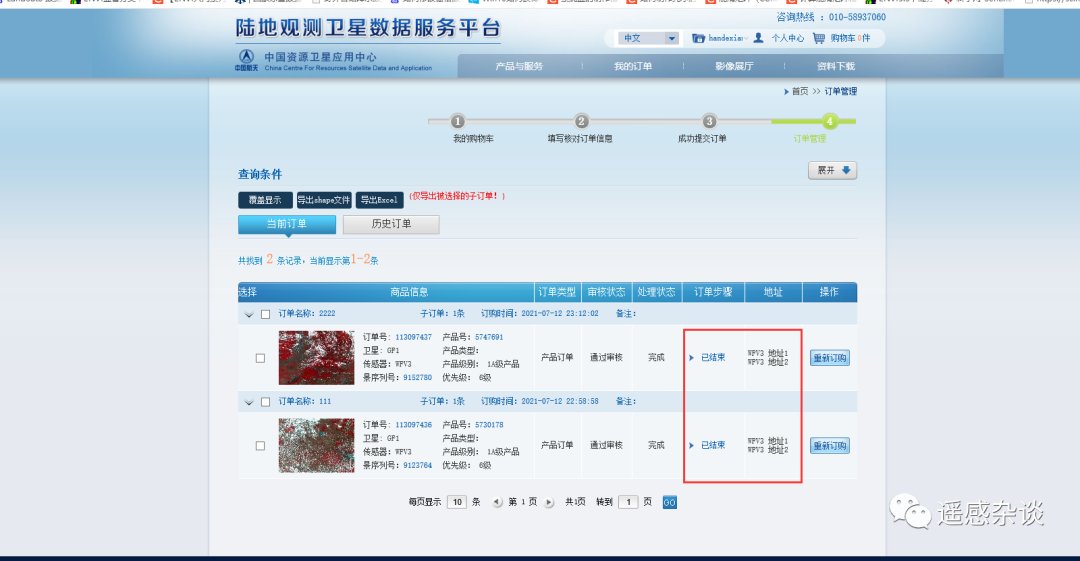1080x561 pixels.
Task: Open the shopping cart icon
Action: click(818, 38)
